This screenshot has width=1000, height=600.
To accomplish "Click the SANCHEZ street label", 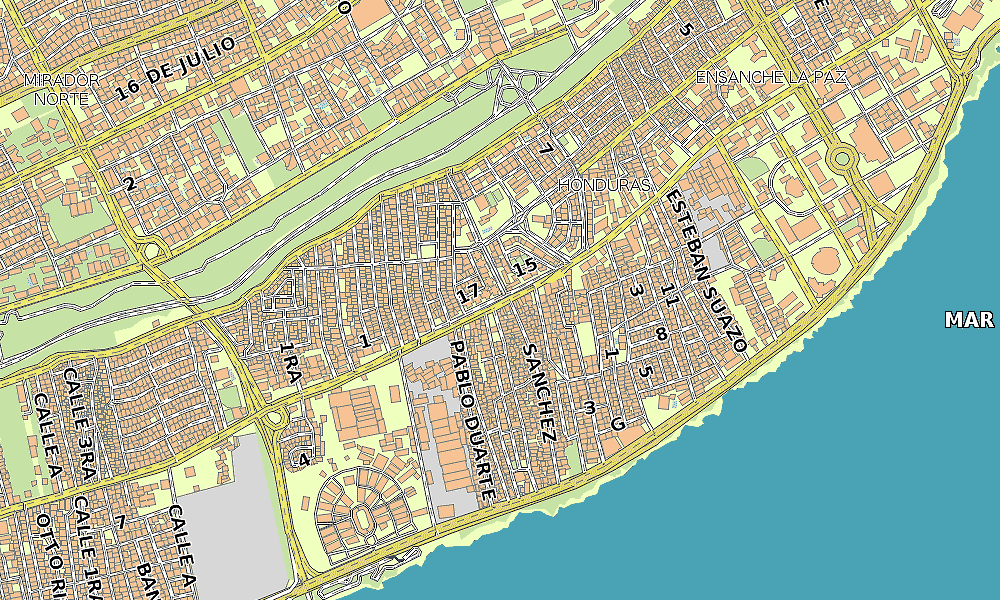I will tap(539, 393).
